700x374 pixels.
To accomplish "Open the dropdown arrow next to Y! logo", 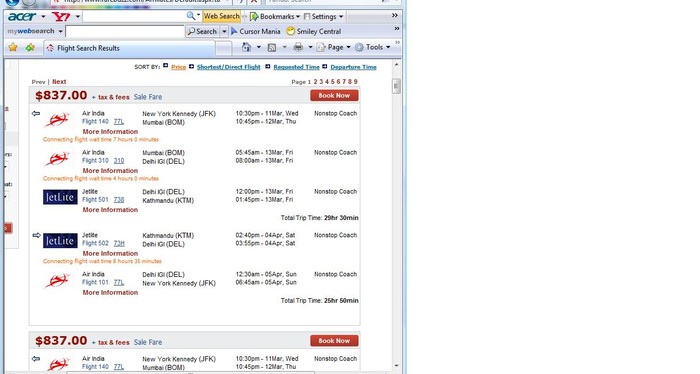I will tap(78, 17).
